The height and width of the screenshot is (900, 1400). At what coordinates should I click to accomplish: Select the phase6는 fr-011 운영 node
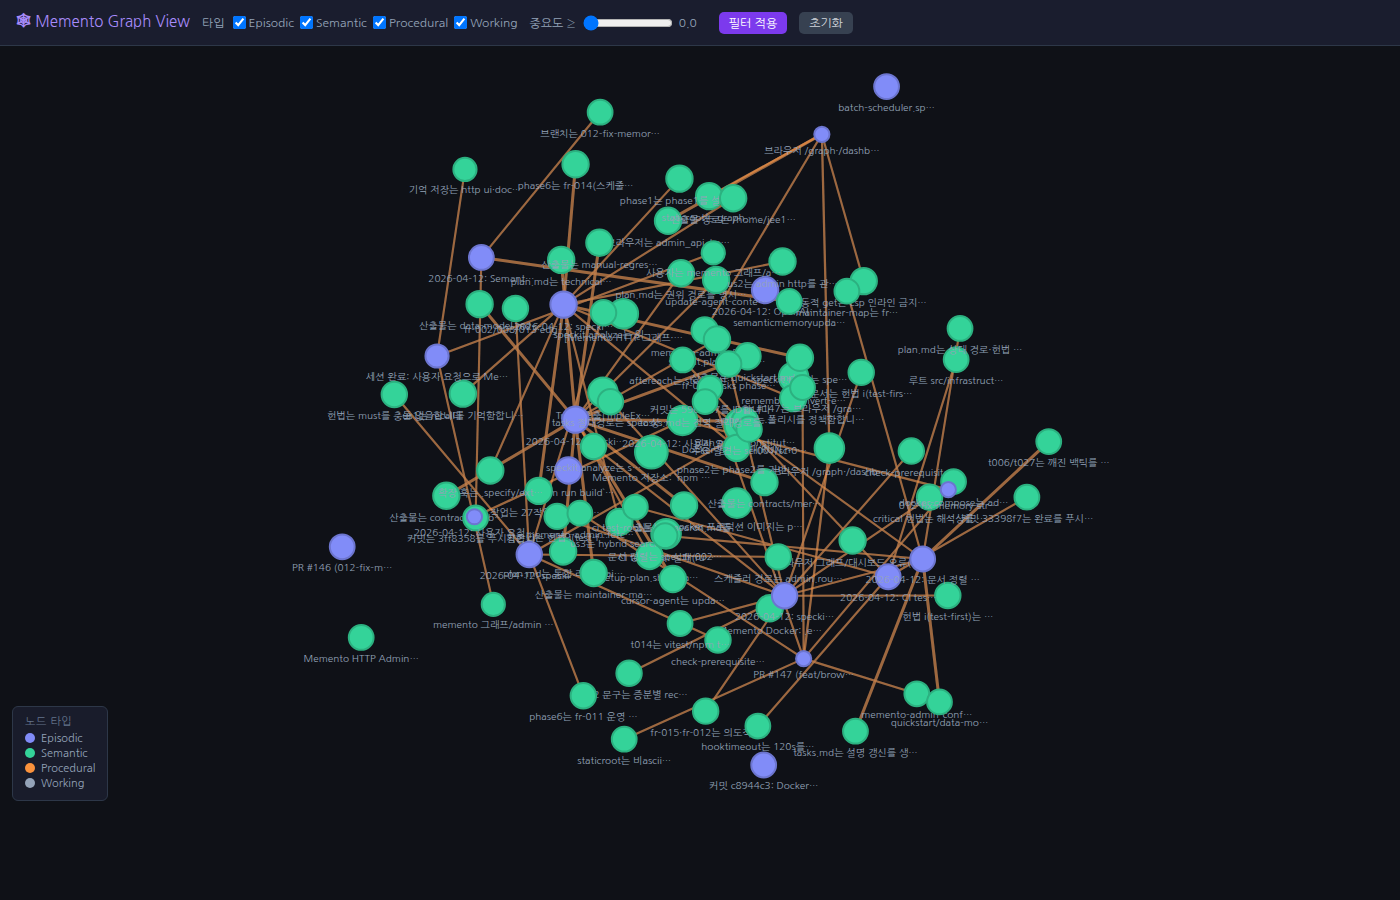[583, 695]
